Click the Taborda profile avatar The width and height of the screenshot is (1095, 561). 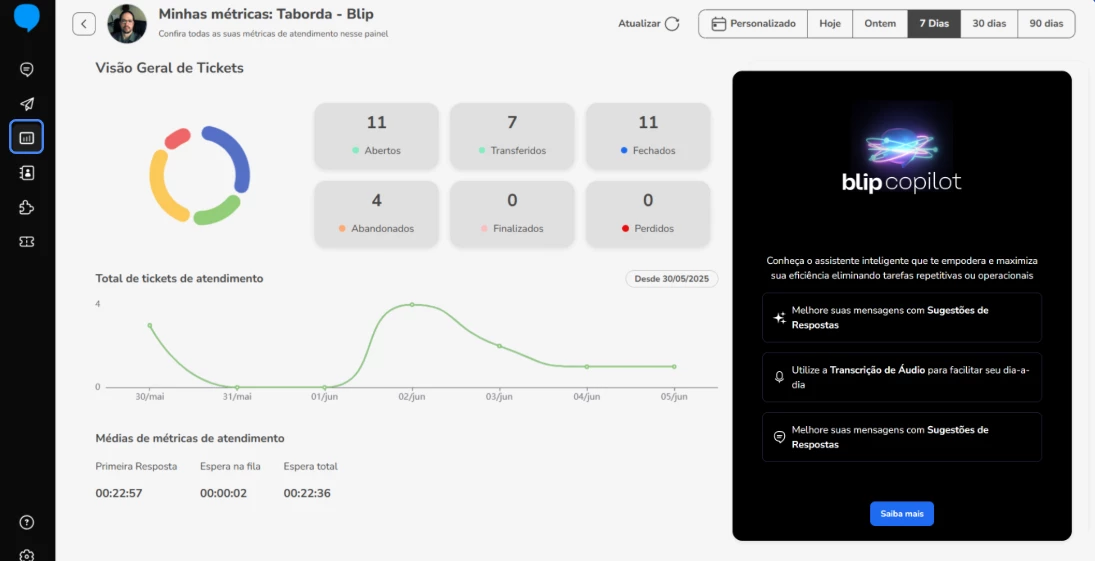point(127,24)
